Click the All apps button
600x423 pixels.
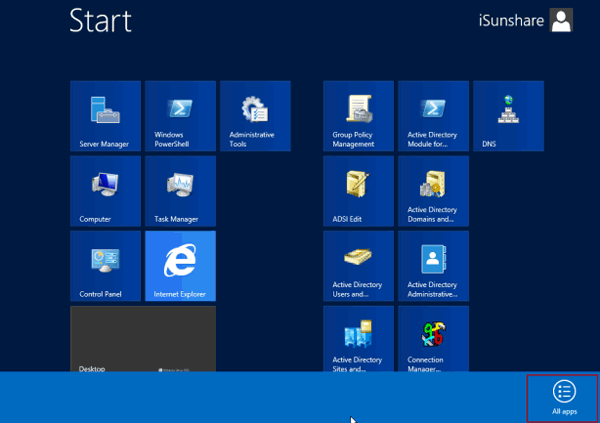[563, 397]
